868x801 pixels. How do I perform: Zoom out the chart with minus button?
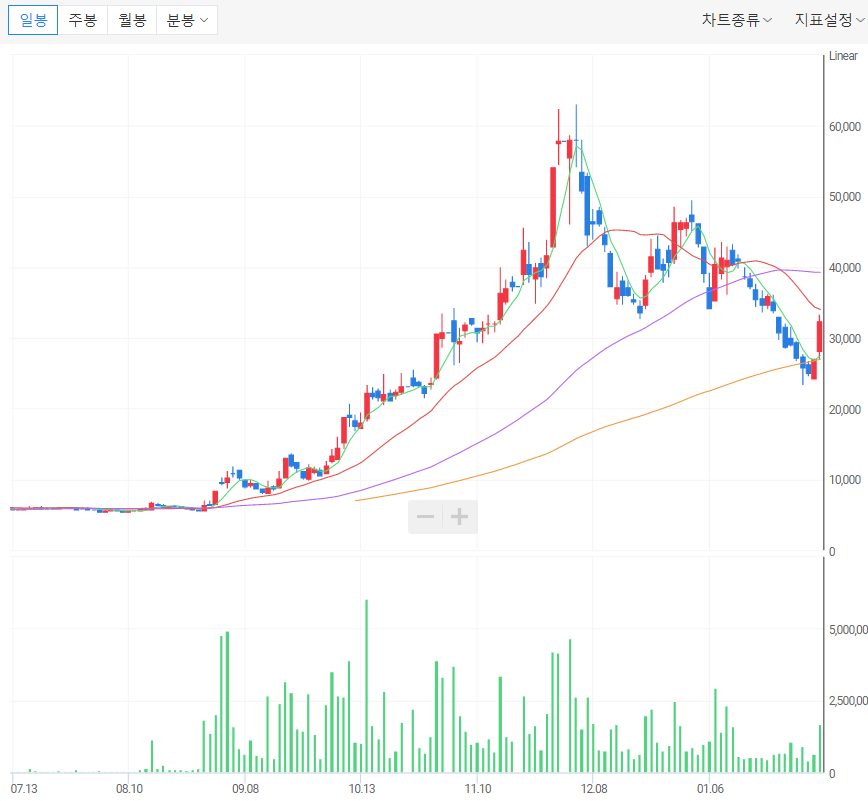425,517
